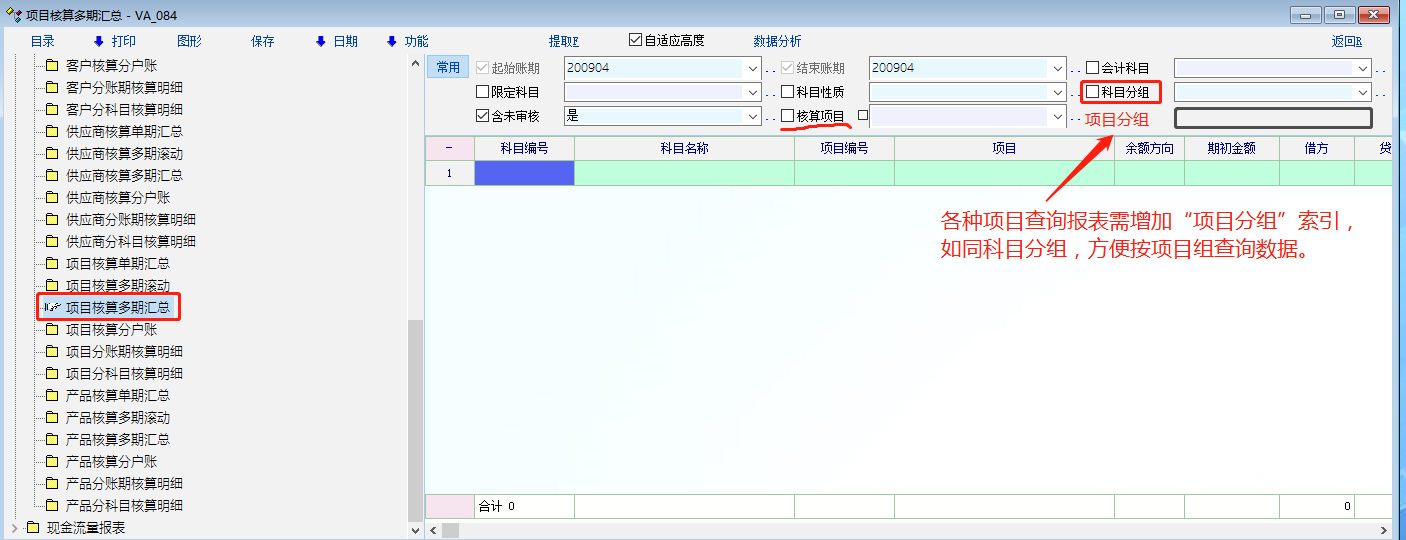Select 项目核算分户账 in the report tree
1406x540 pixels.
[x=111, y=330]
